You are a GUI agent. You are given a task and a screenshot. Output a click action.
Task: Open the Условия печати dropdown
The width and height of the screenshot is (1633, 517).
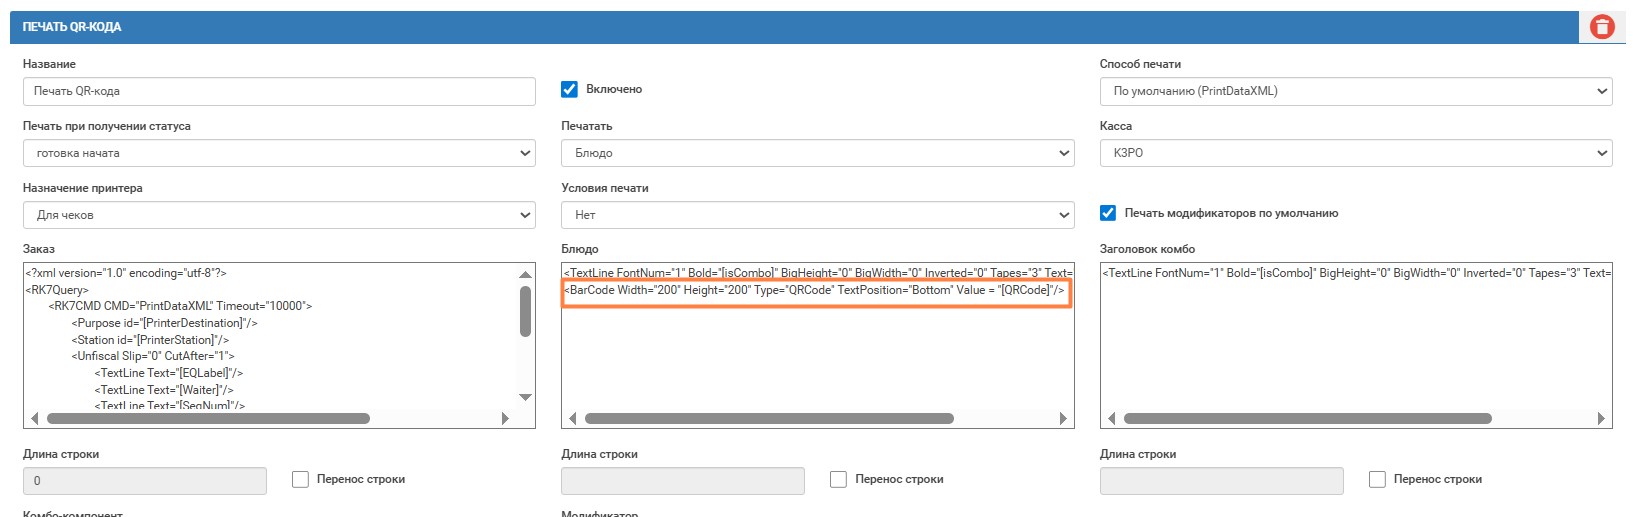pos(817,215)
